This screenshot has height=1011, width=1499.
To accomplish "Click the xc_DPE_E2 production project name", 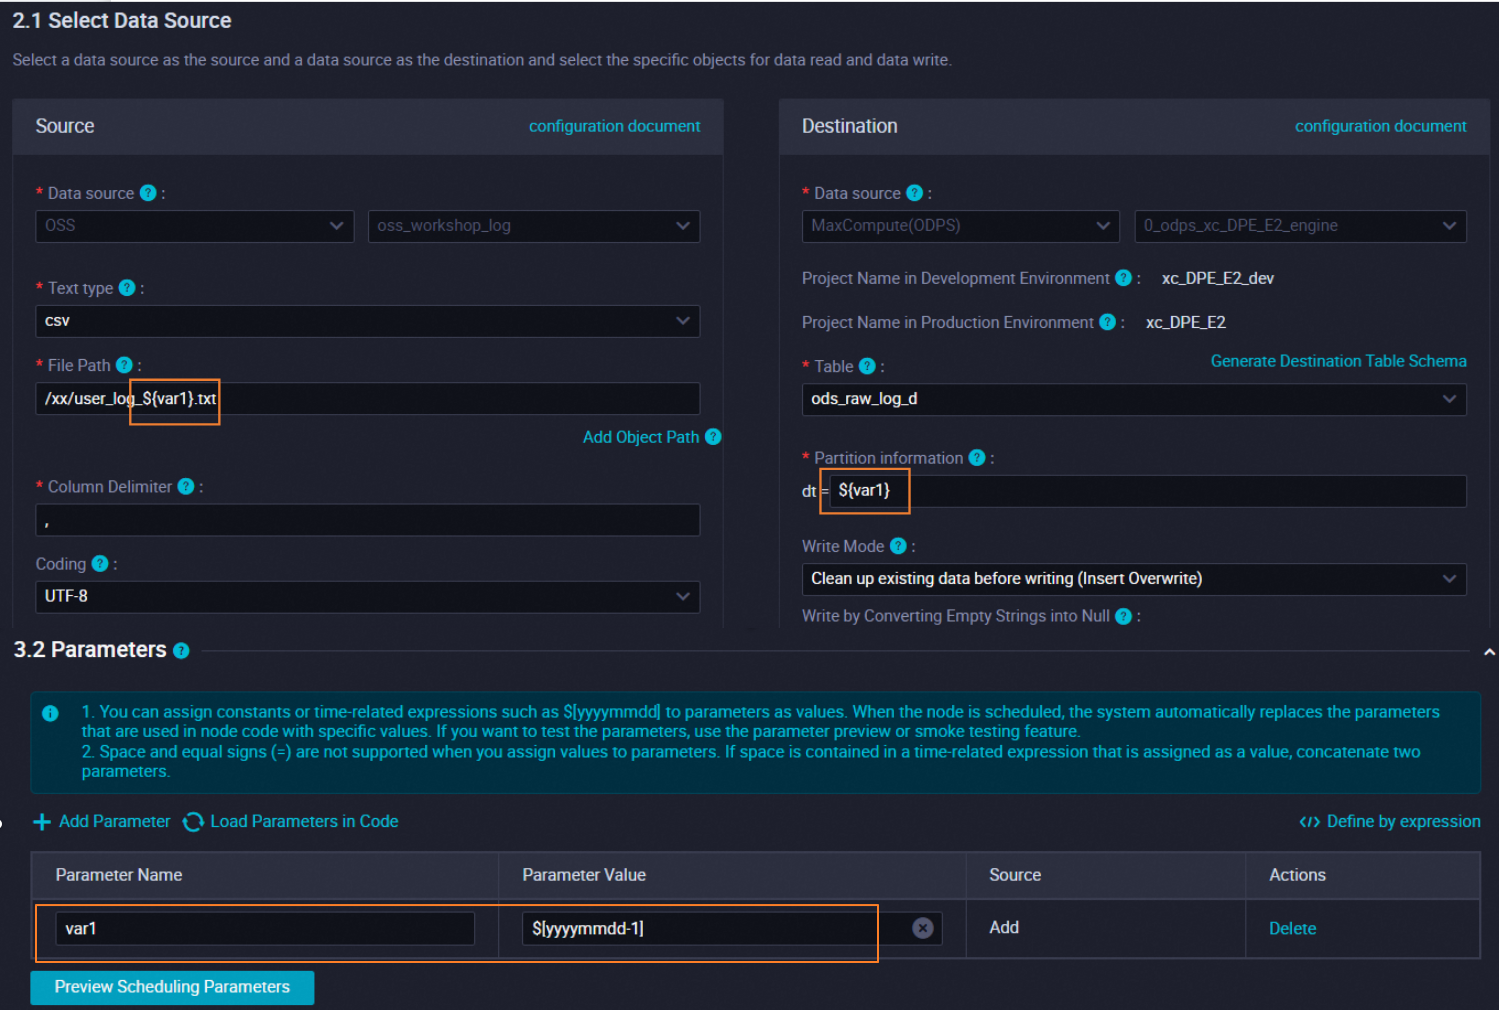I will pos(1186,322).
